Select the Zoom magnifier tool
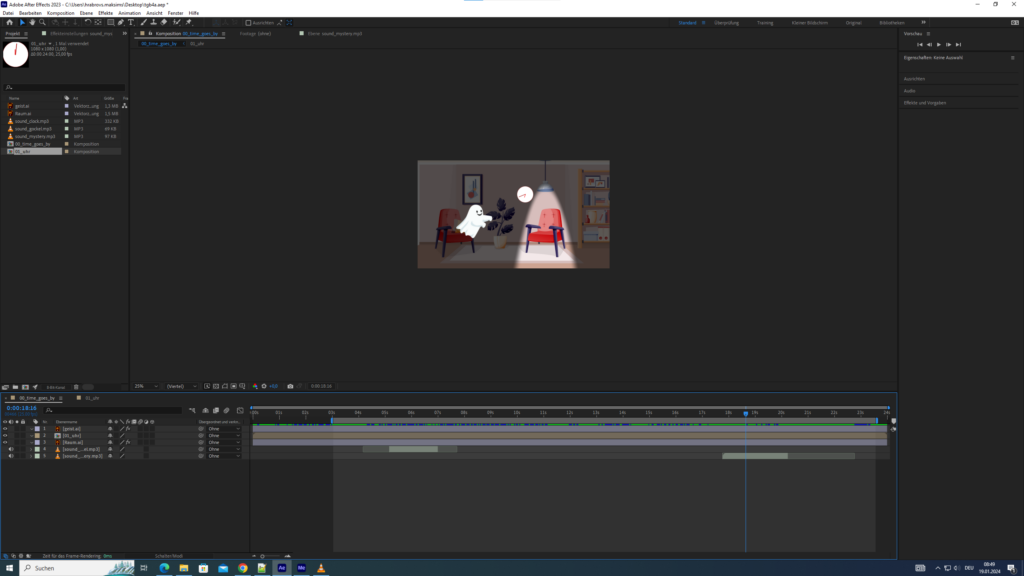Viewport: 1024px width, 576px height. tap(42, 22)
